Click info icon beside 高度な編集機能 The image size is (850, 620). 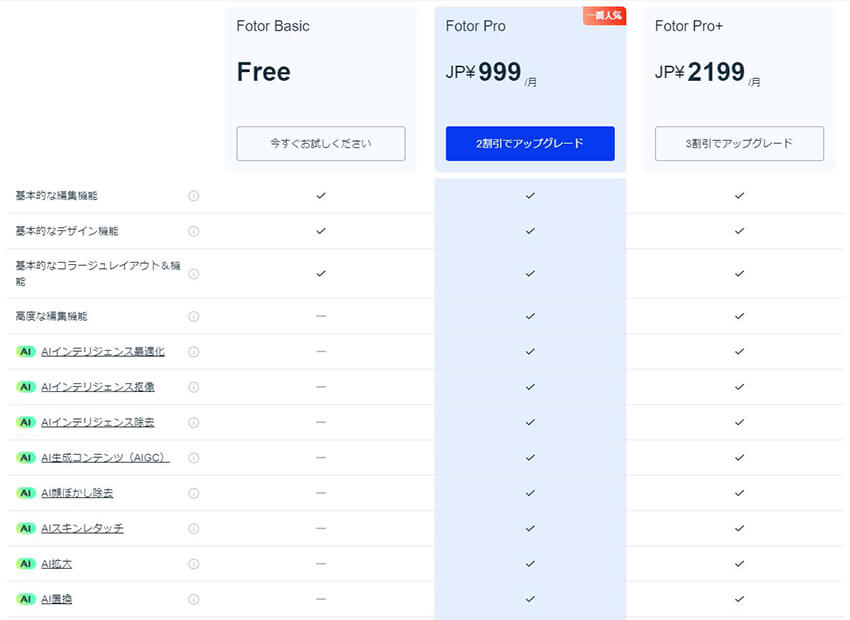coord(194,316)
